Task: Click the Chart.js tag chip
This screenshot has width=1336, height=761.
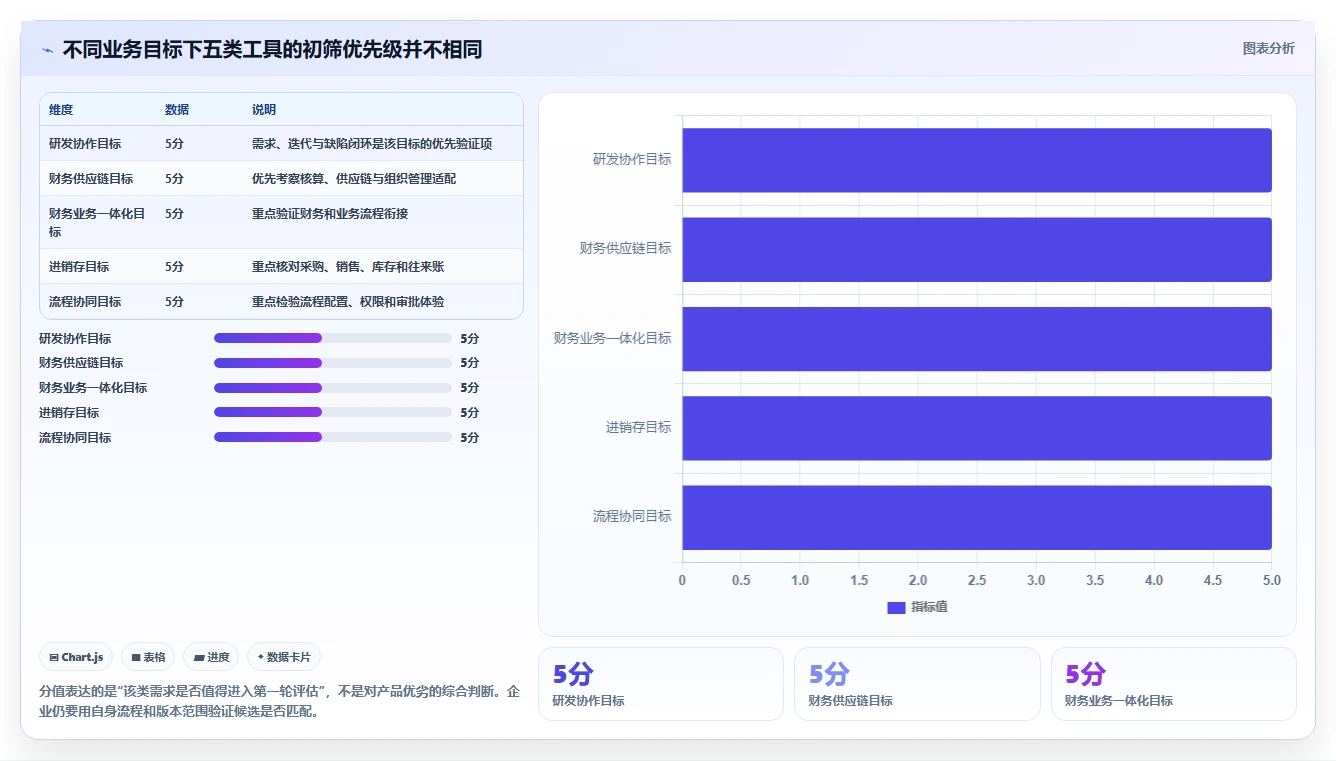Action: click(x=76, y=657)
